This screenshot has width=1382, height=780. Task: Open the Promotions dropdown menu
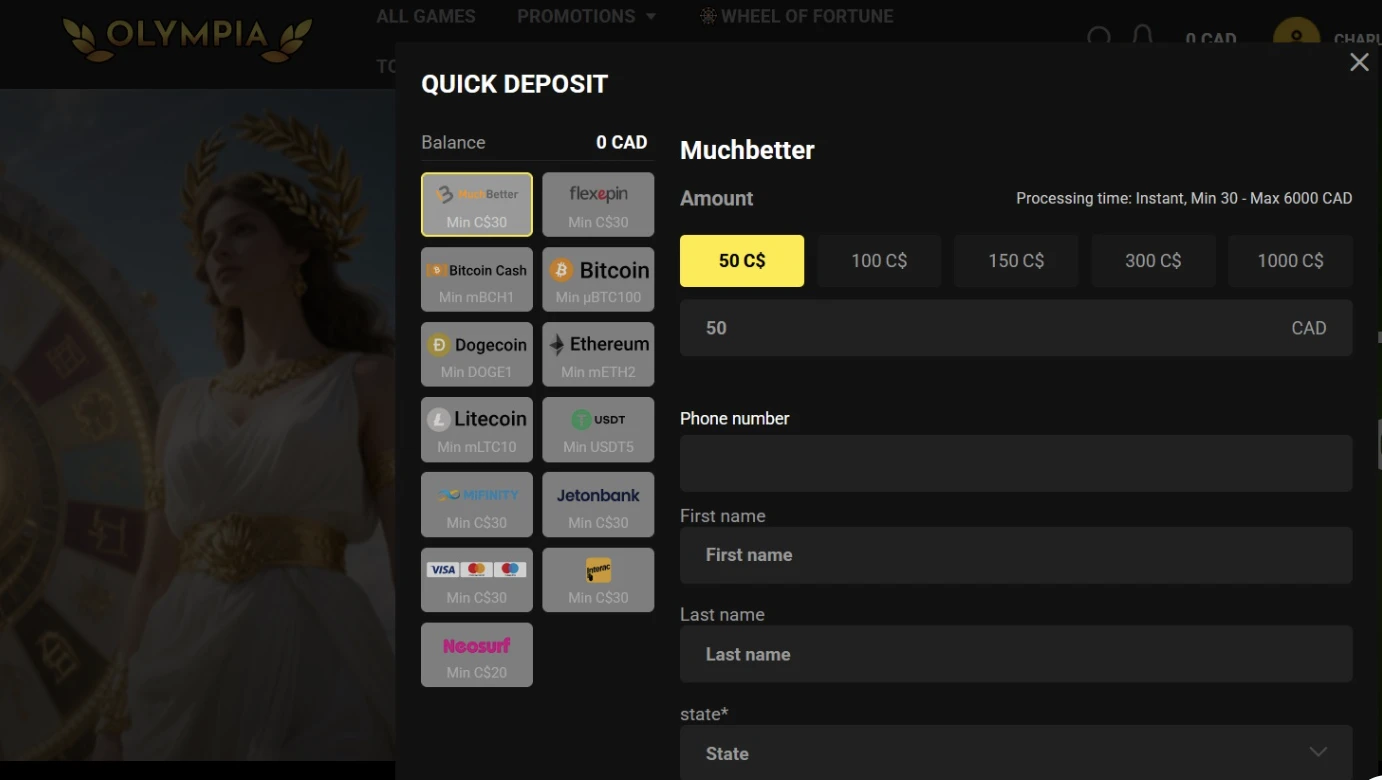click(x=586, y=16)
